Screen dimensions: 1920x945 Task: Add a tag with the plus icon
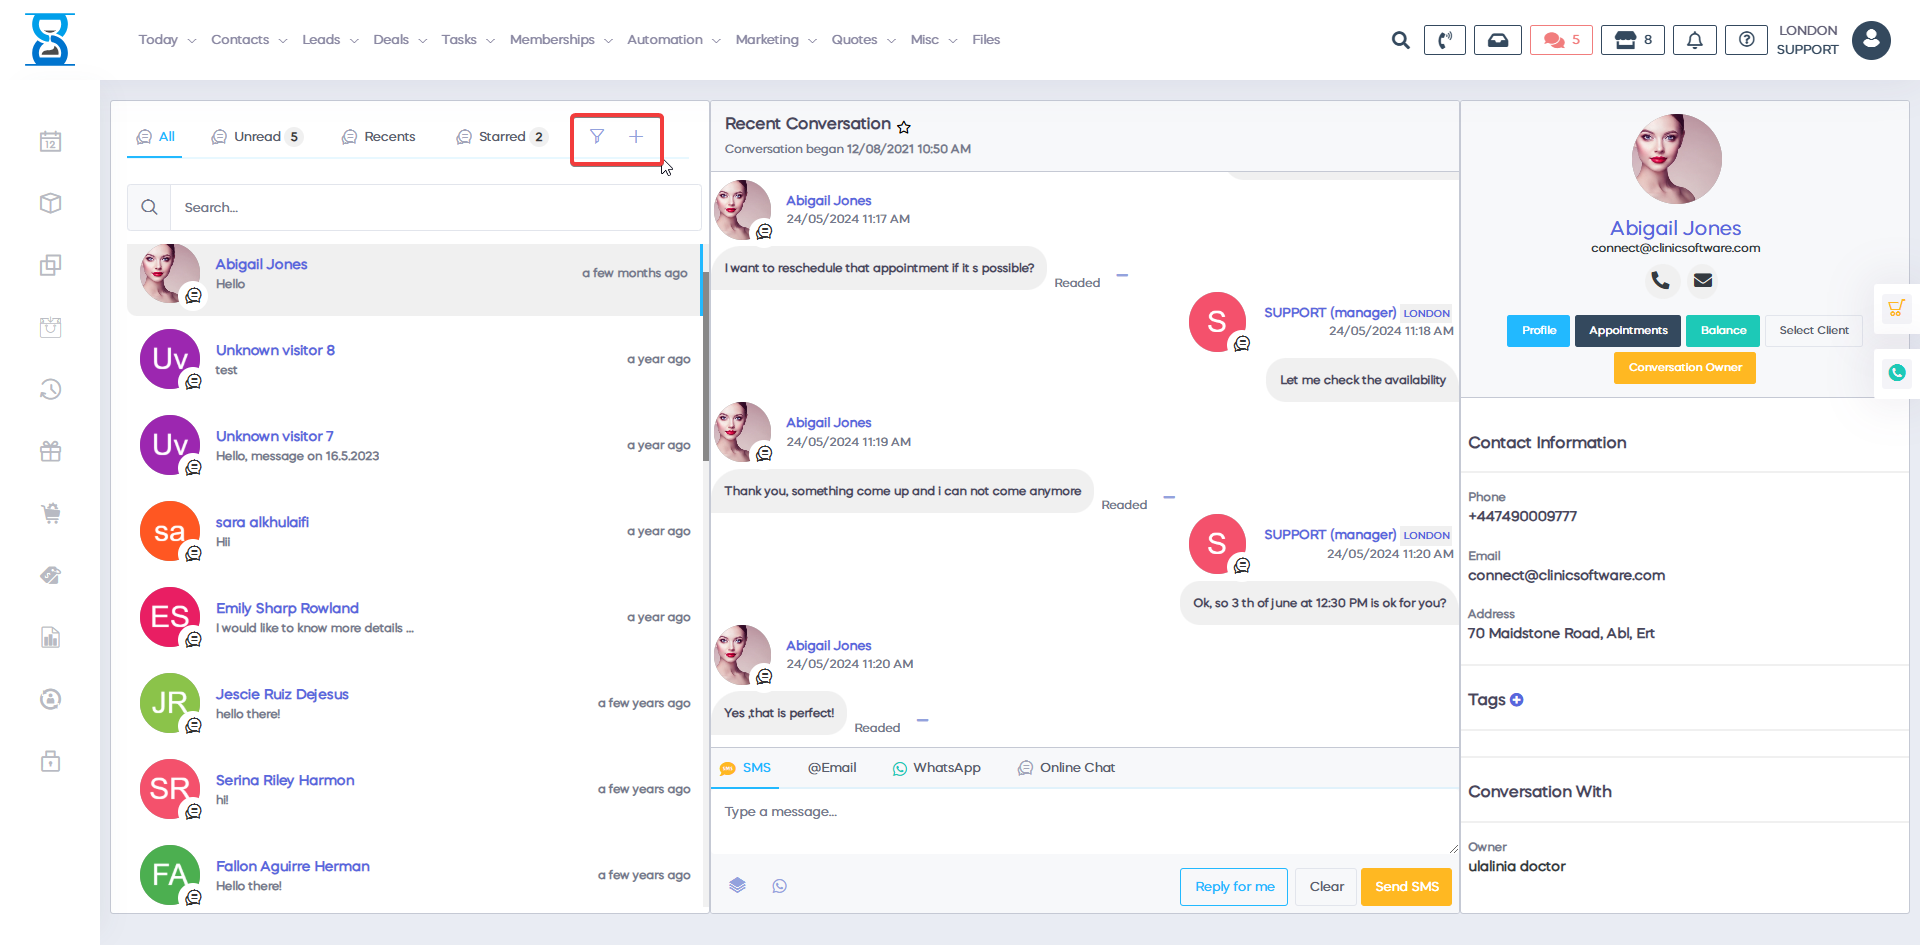coord(1517,700)
